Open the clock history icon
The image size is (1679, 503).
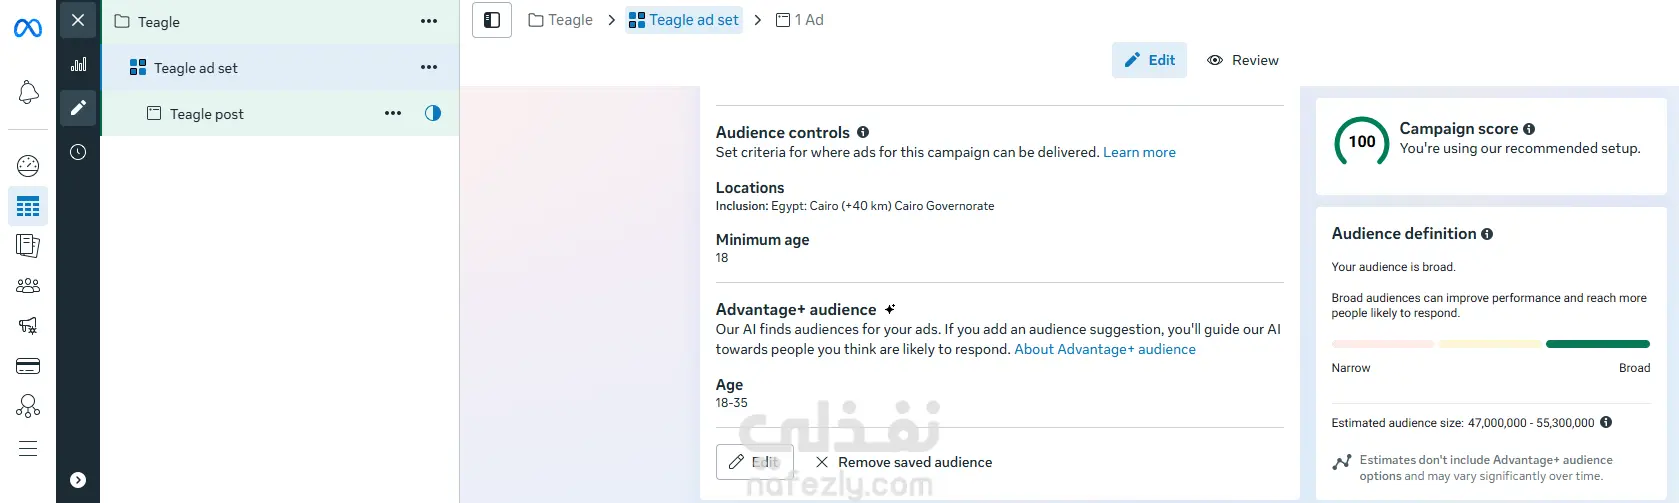[78, 152]
